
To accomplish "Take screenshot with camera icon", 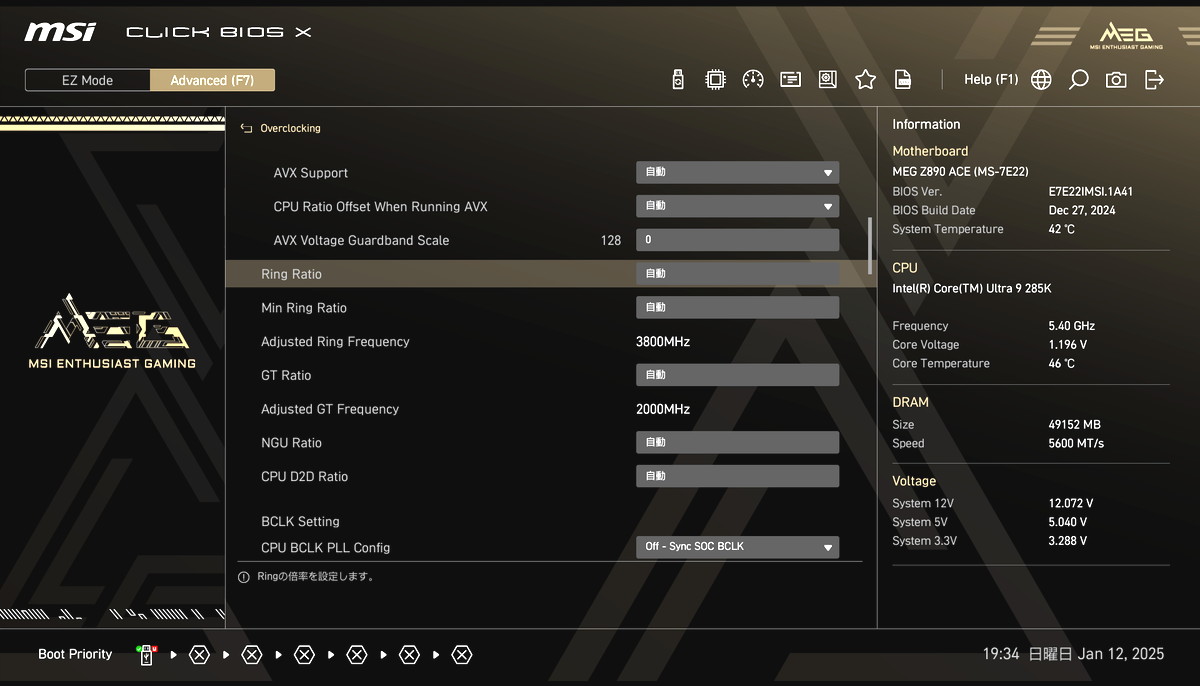I will (1116, 80).
